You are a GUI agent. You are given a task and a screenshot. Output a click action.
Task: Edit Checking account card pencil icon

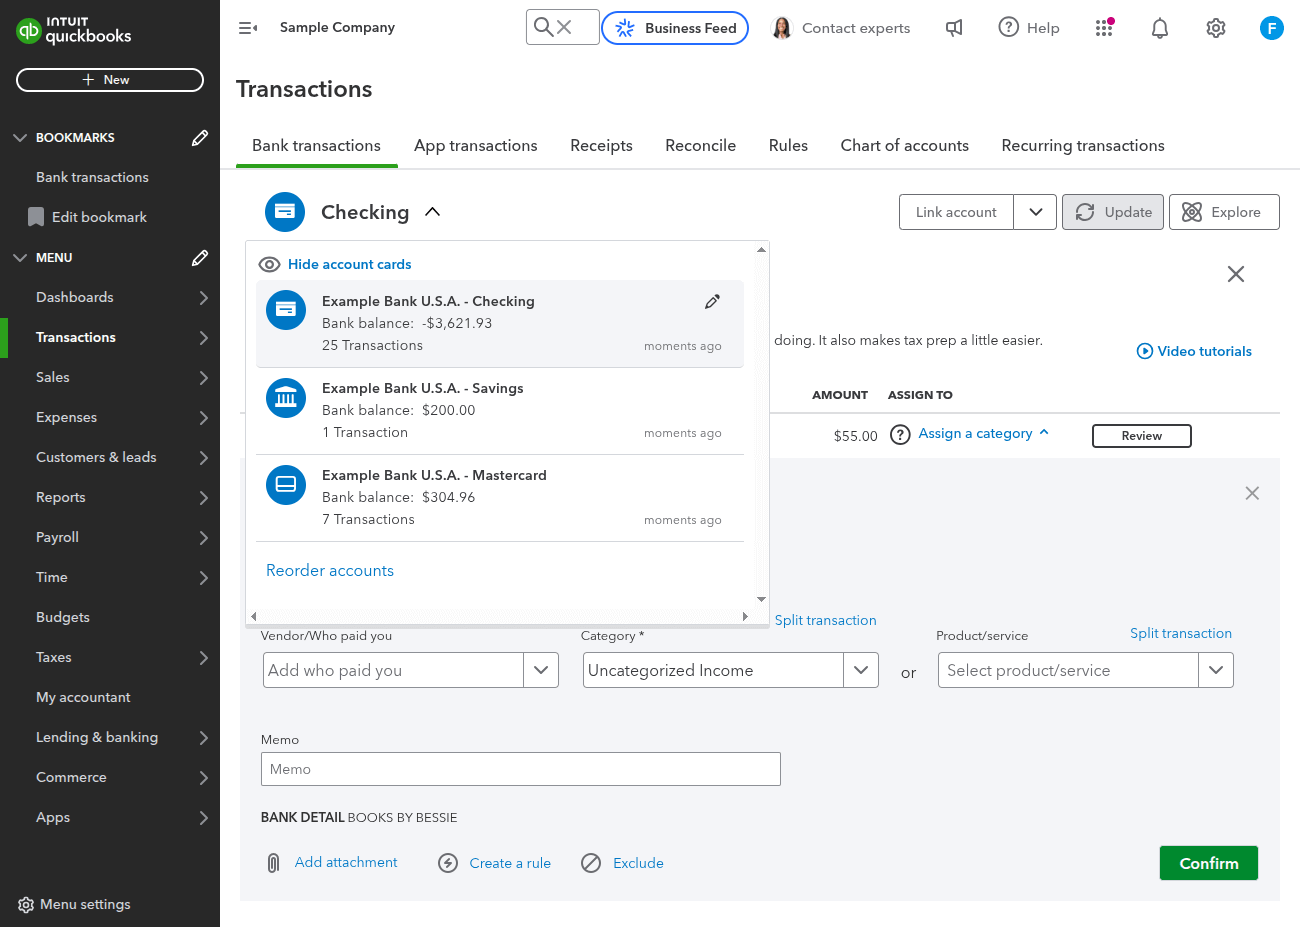pos(712,301)
